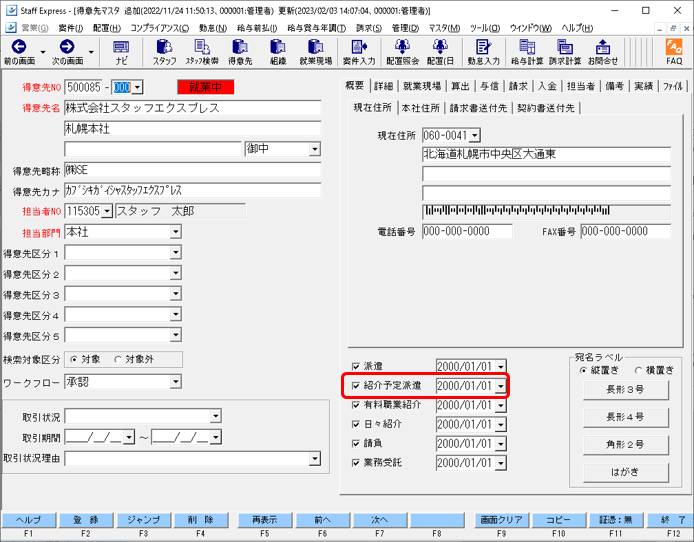This screenshot has height=542, width=694.
Task: Open the 案件 menu
Action: tap(70, 28)
